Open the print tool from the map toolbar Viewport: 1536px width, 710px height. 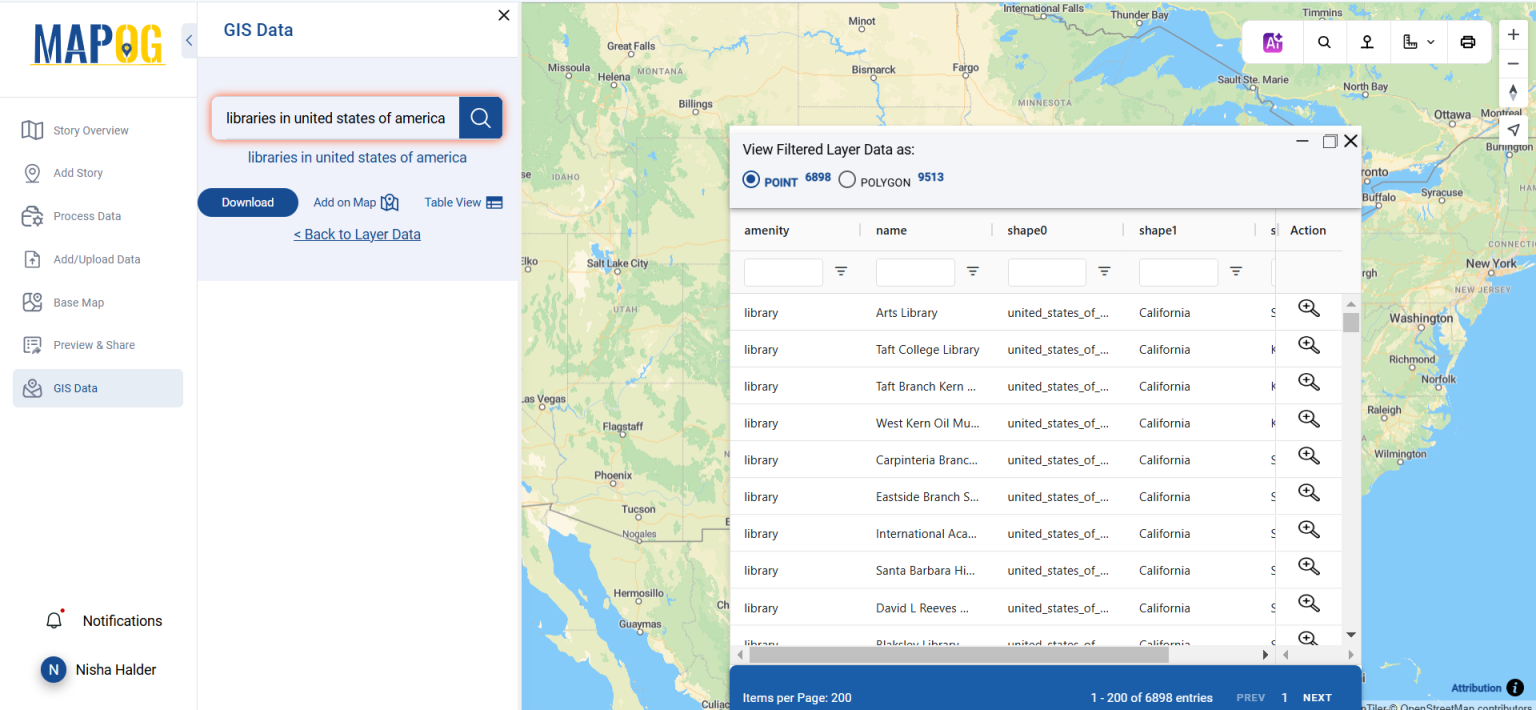click(x=1467, y=42)
